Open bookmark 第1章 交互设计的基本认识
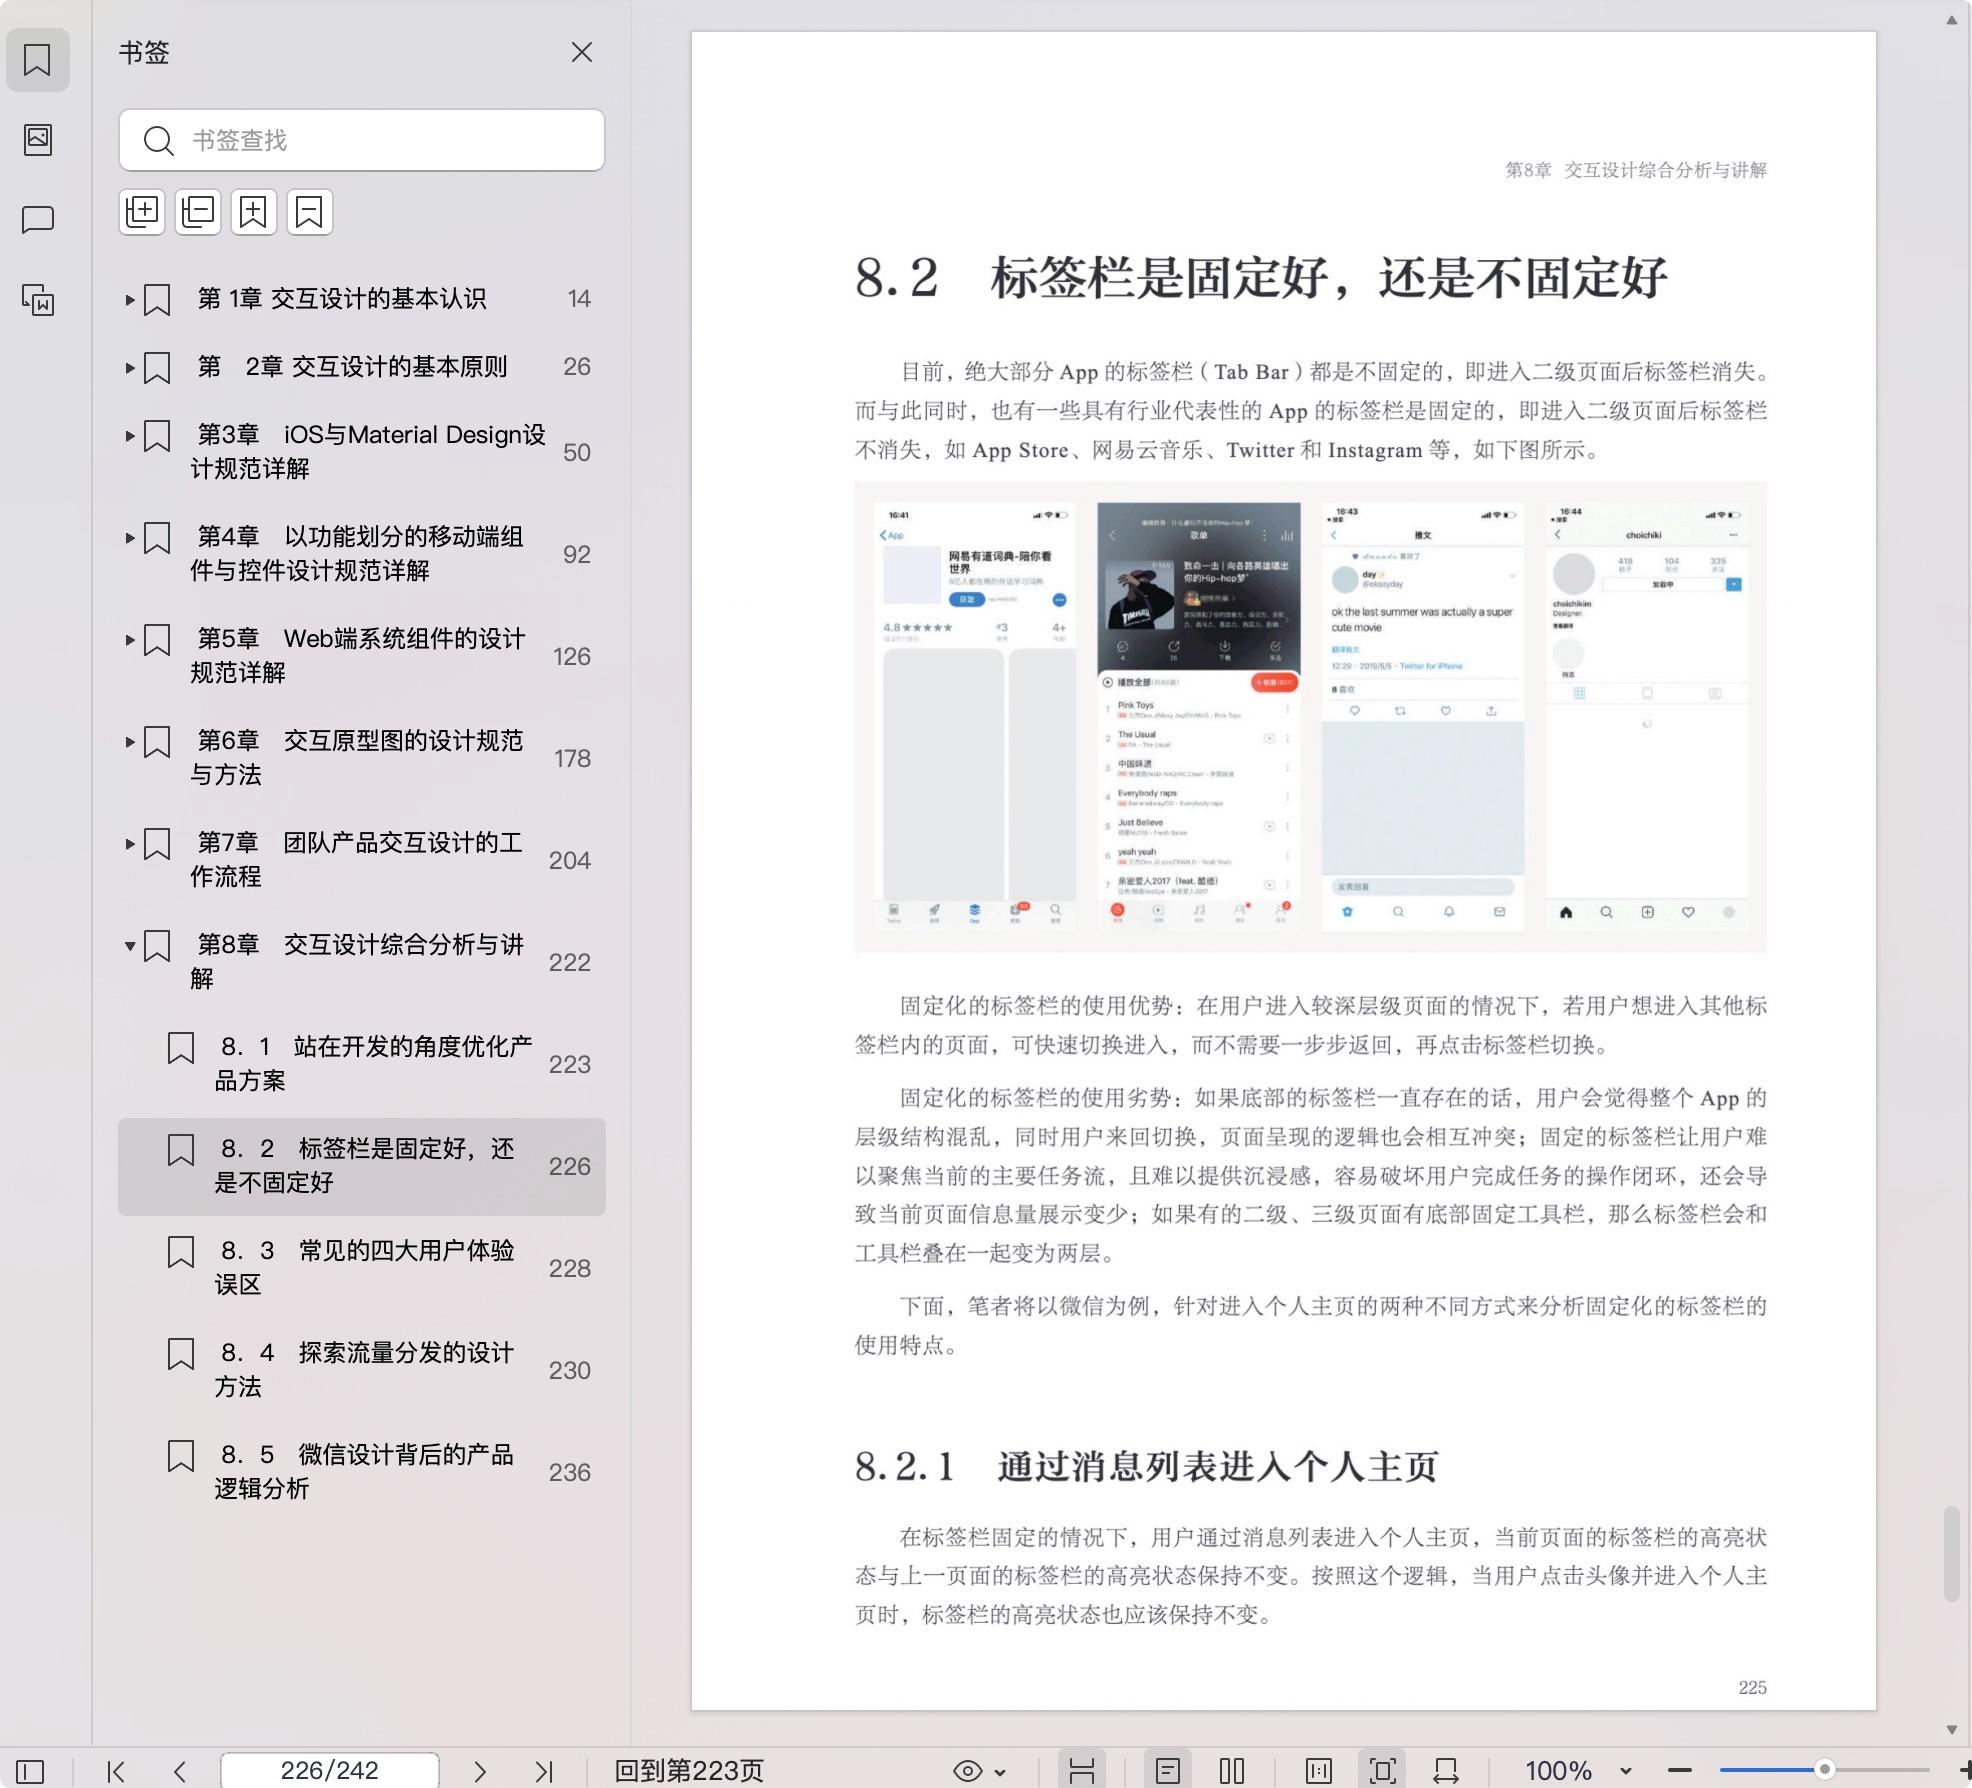This screenshot has height=1788, width=1972. [362, 299]
